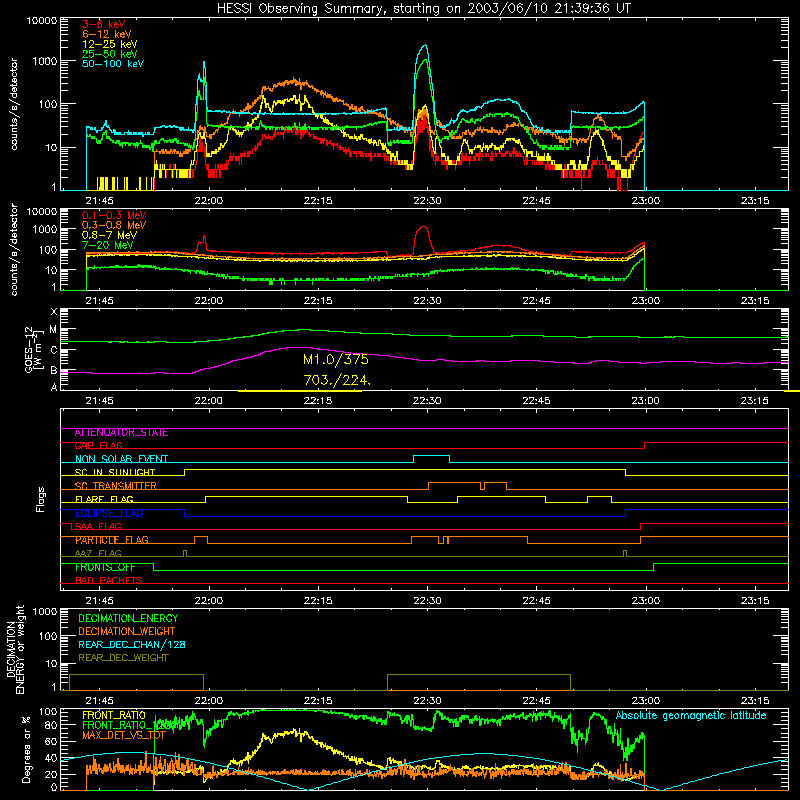The image size is (800, 800).
Task: Click the vertical Flags axis title
Action: click(x=41, y=499)
